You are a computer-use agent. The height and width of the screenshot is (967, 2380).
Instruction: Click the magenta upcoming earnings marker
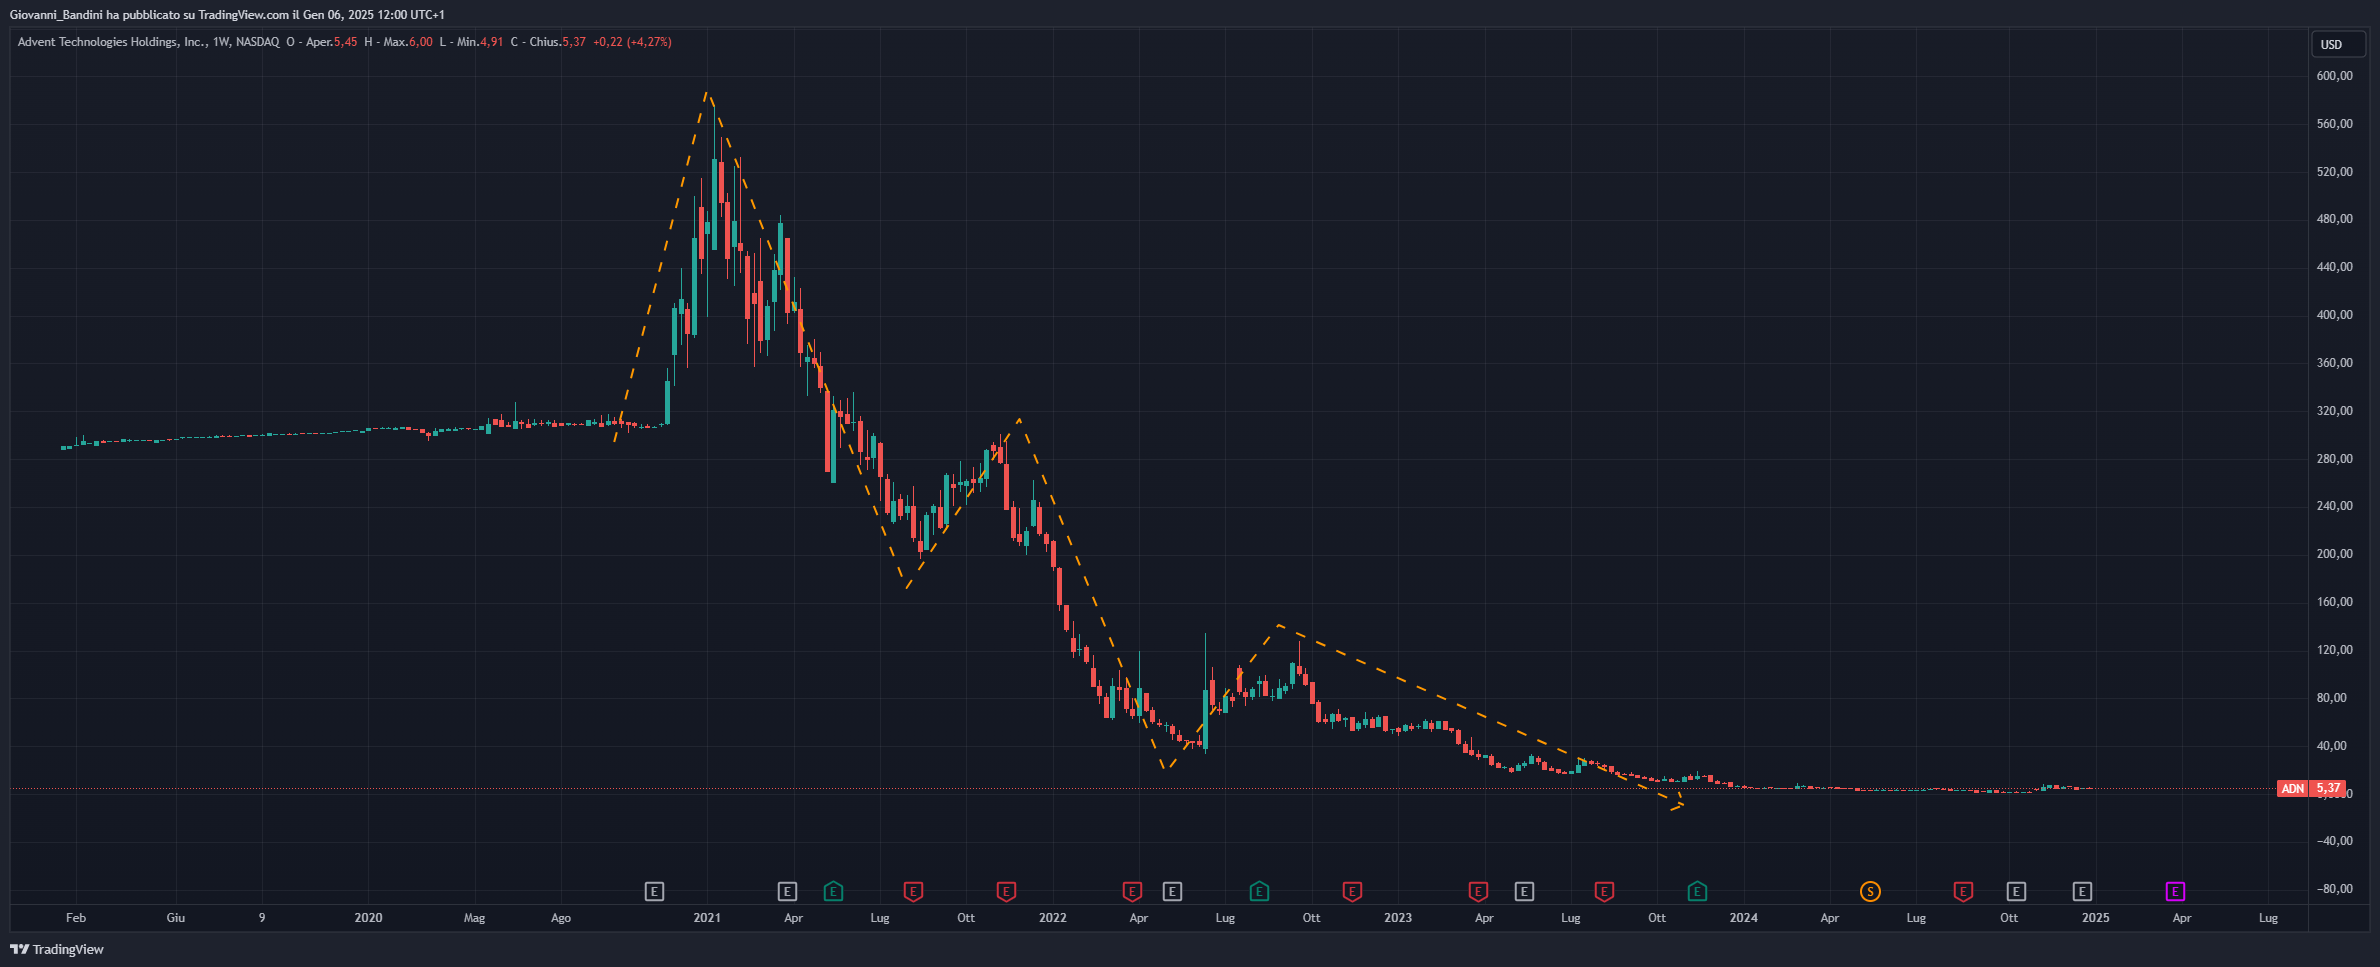click(2175, 891)
